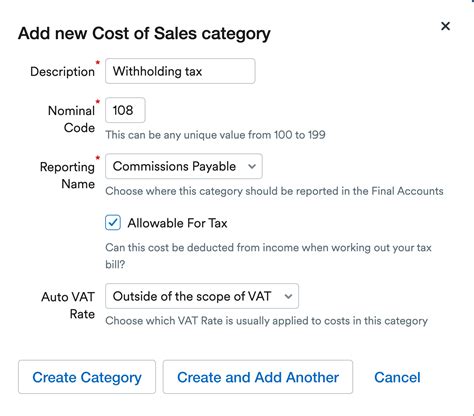The height and width of the screenshot is (416, 474).
Task: Click the Nominal Code label
Action: click(x=71, y=119)
